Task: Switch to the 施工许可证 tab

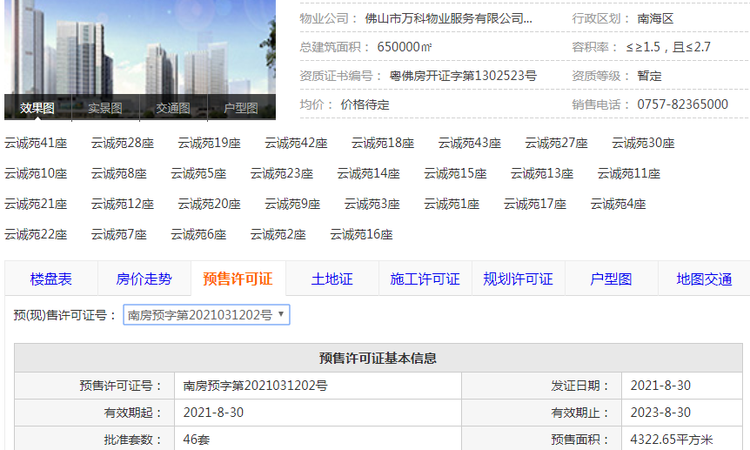Action: (x=425, y=279)
